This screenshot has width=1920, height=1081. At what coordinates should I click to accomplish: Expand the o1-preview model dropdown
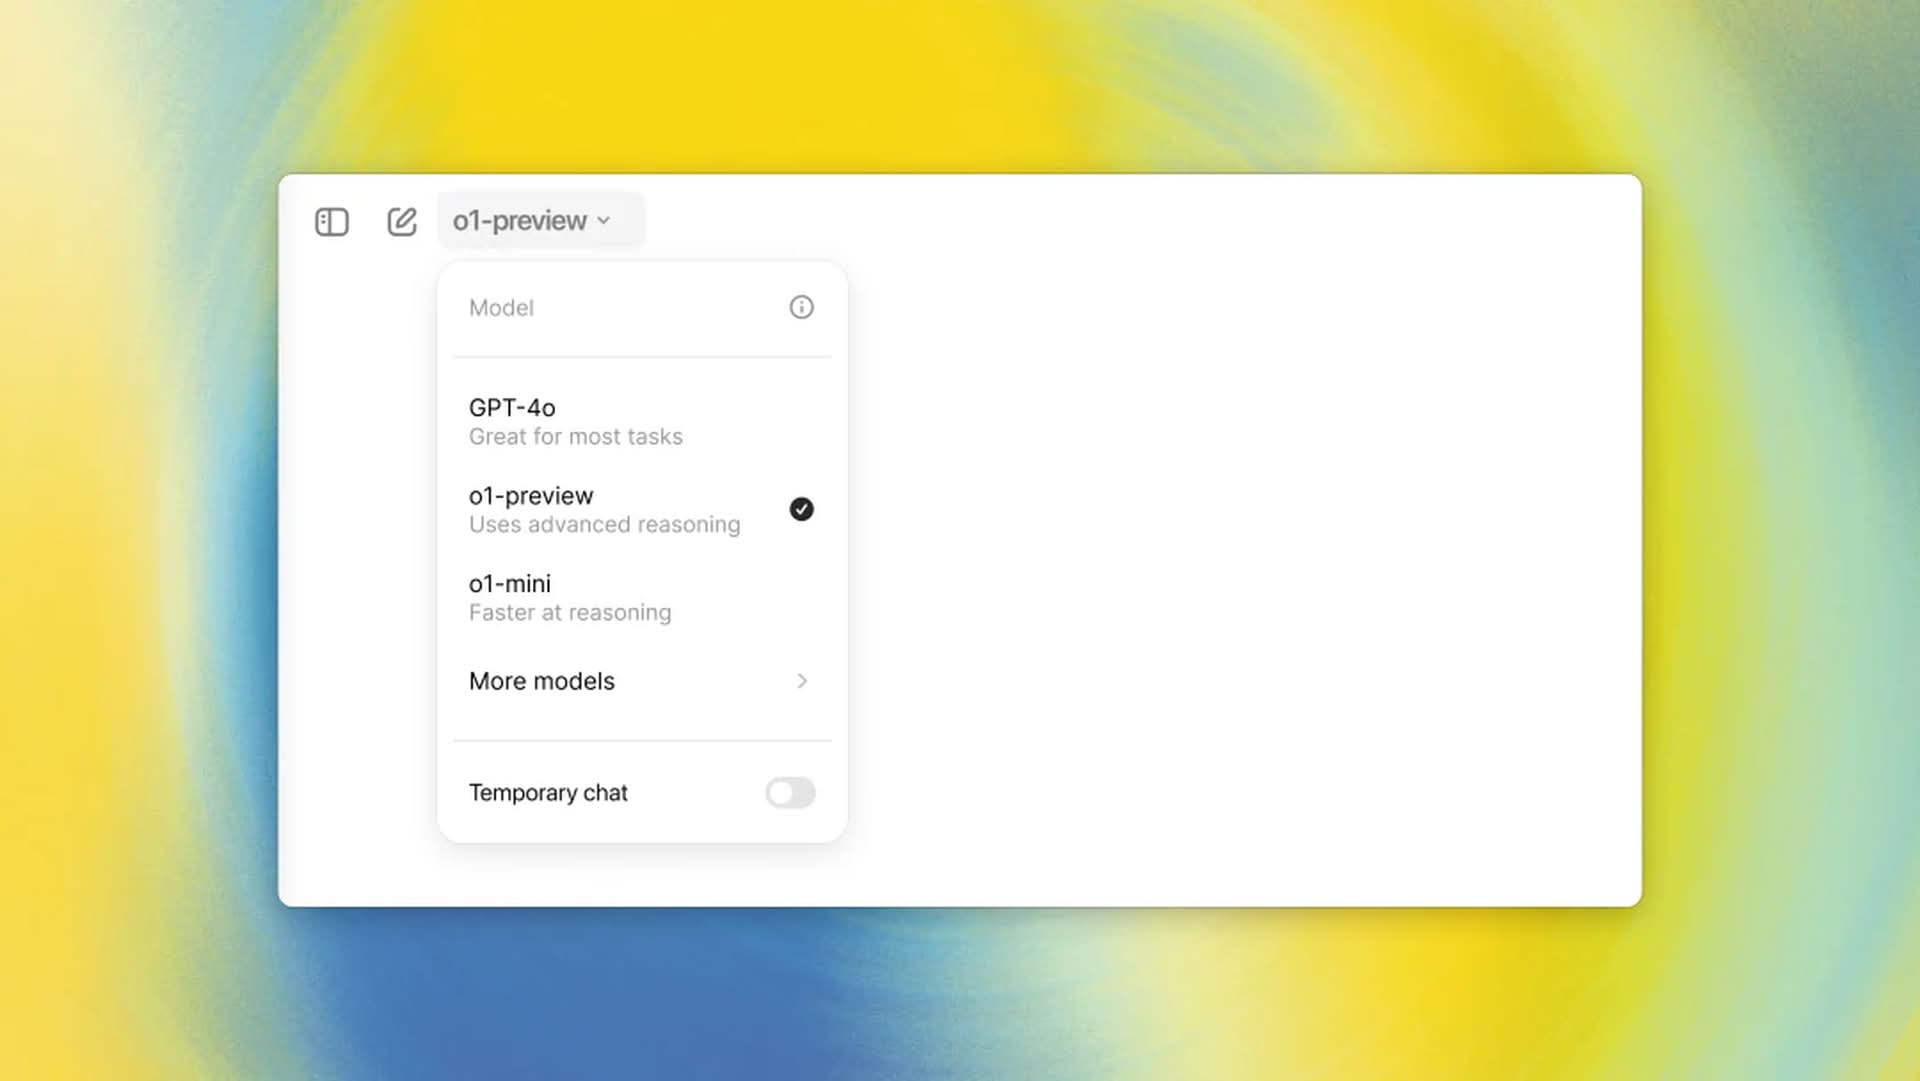coord(531,220)
